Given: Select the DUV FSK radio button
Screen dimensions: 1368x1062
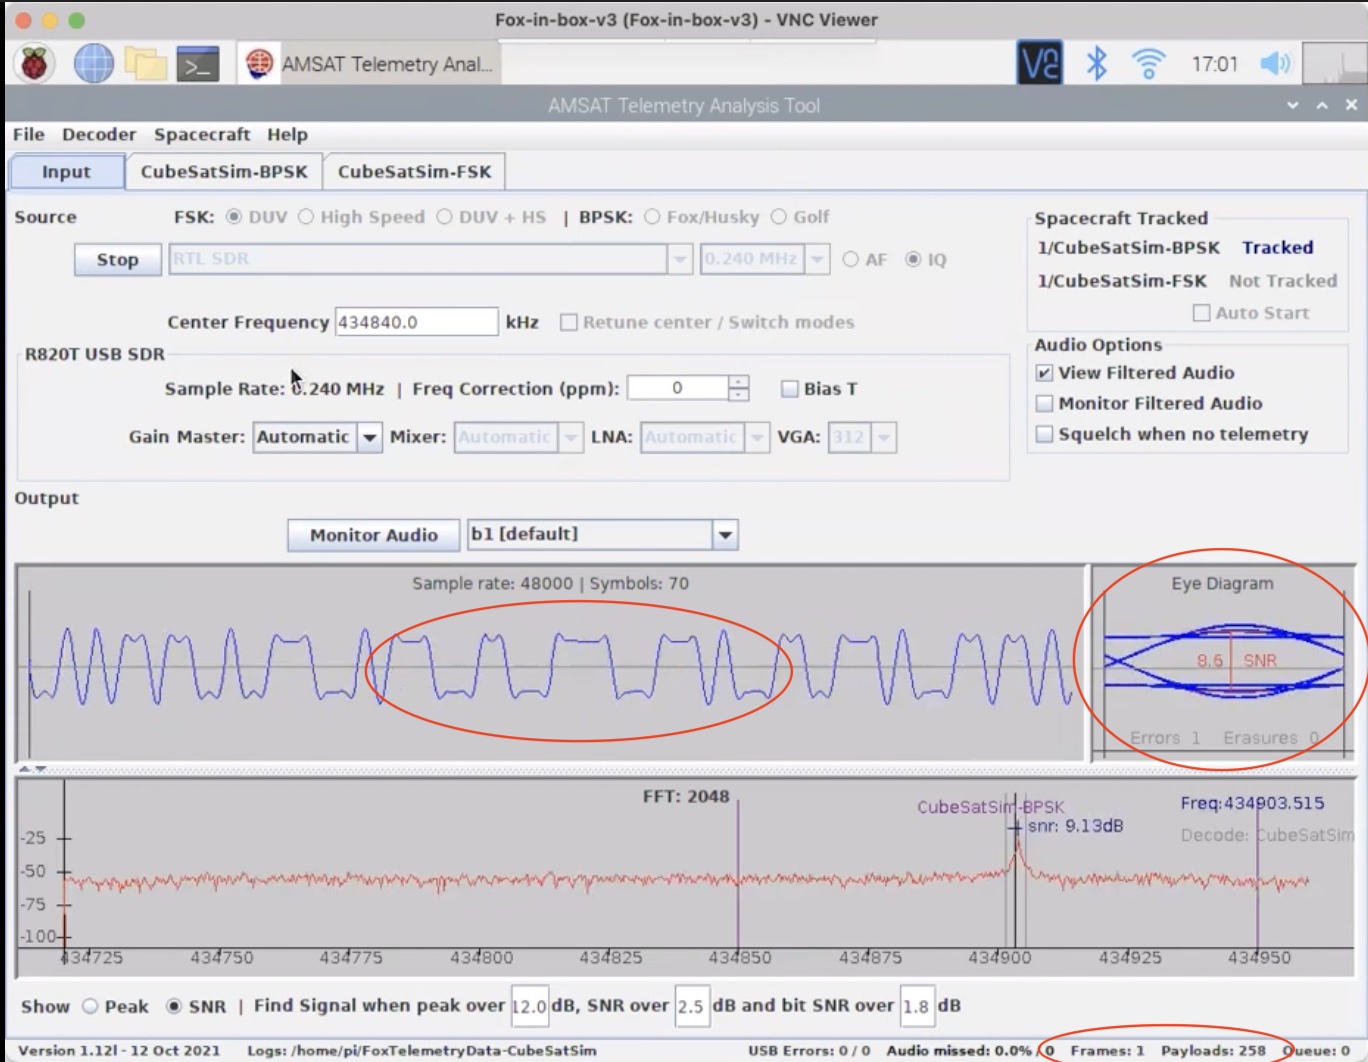Looking at the screenshot, I should pos(234,217).
